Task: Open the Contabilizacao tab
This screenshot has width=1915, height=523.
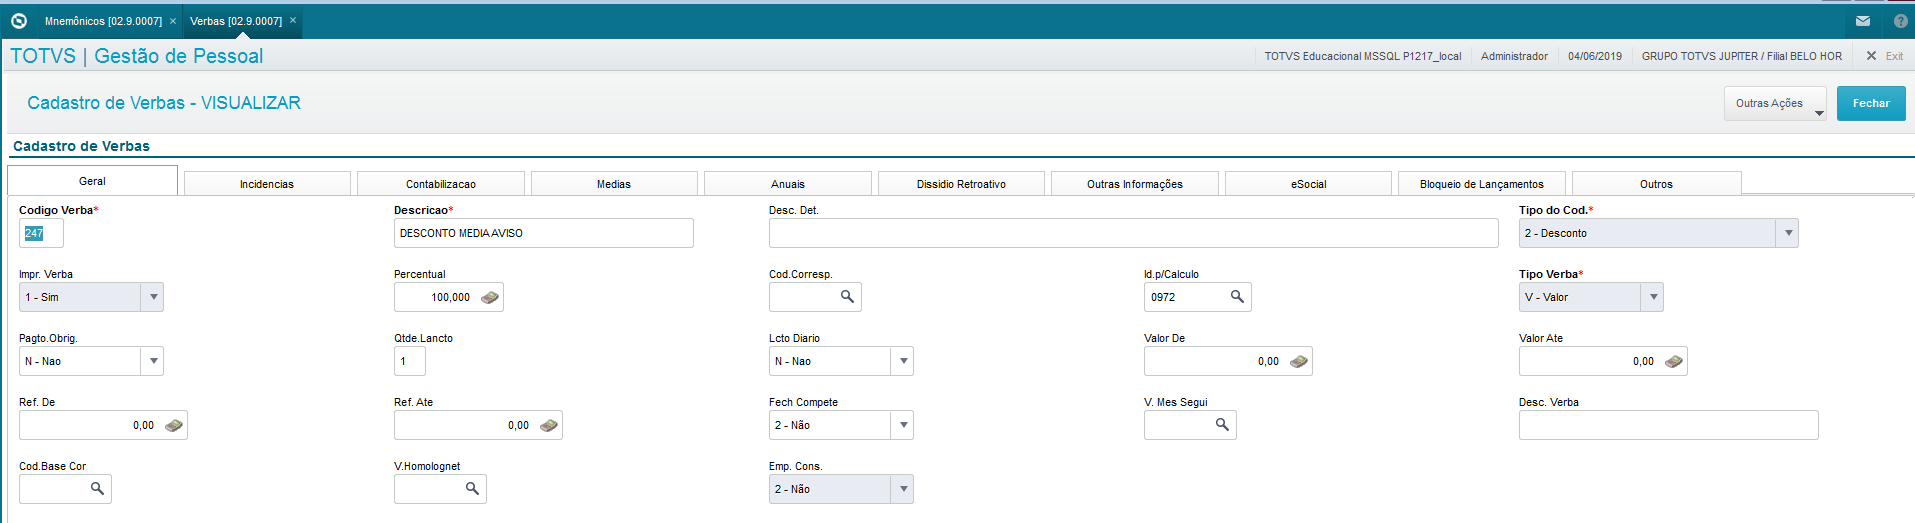Action: 441,184
